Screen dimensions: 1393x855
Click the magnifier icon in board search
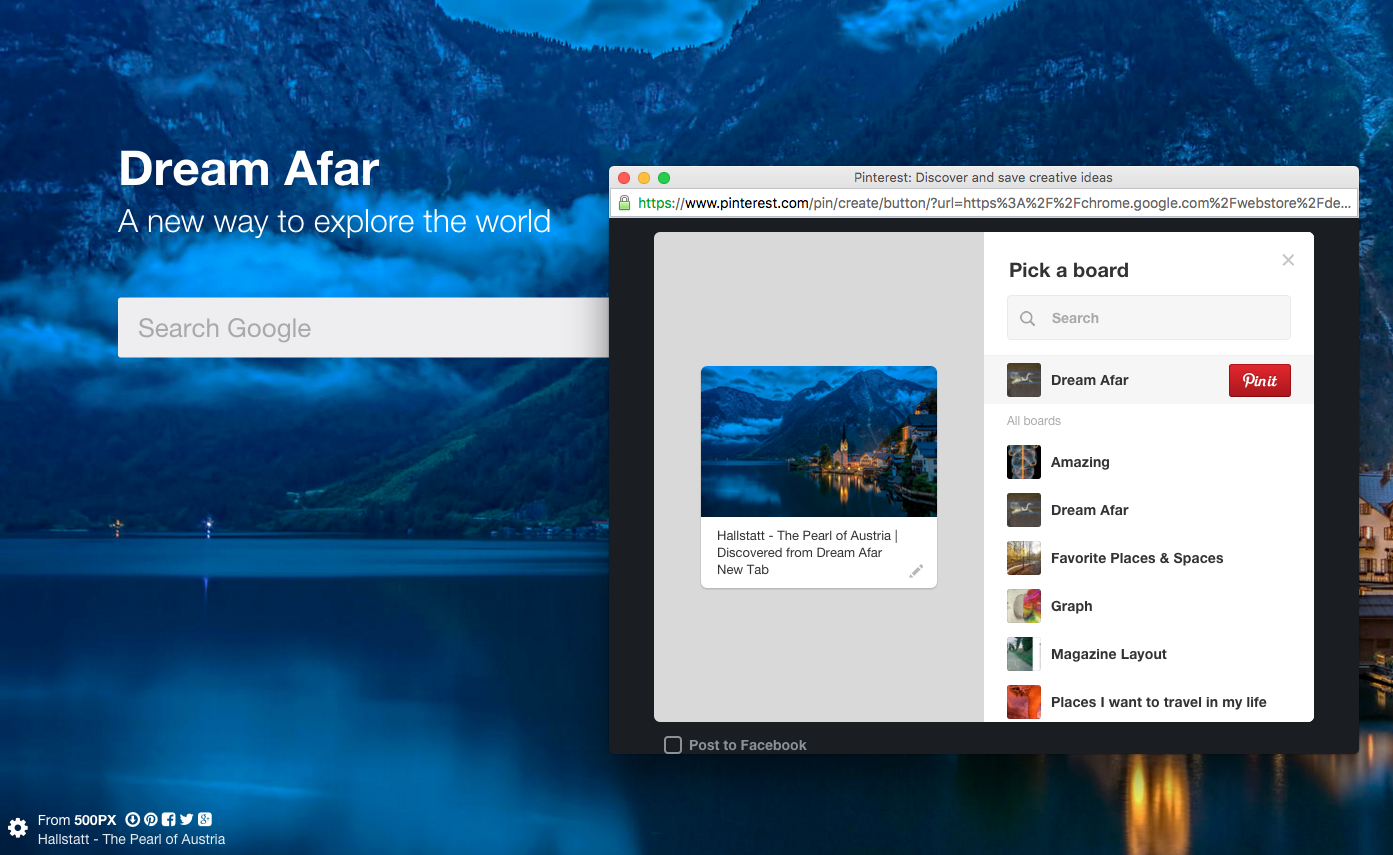(1027, 317)
